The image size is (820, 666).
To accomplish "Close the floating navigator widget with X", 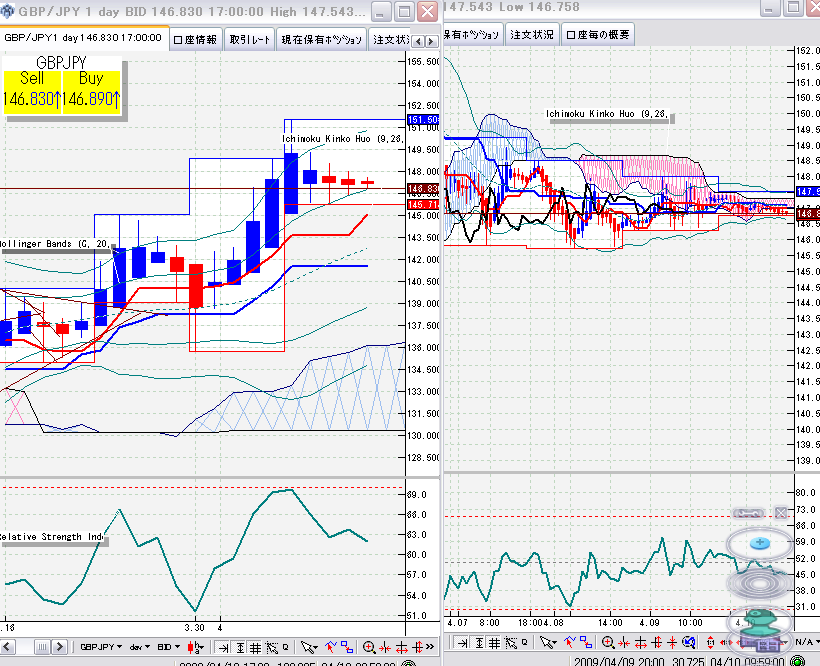I will click(780, 513).
